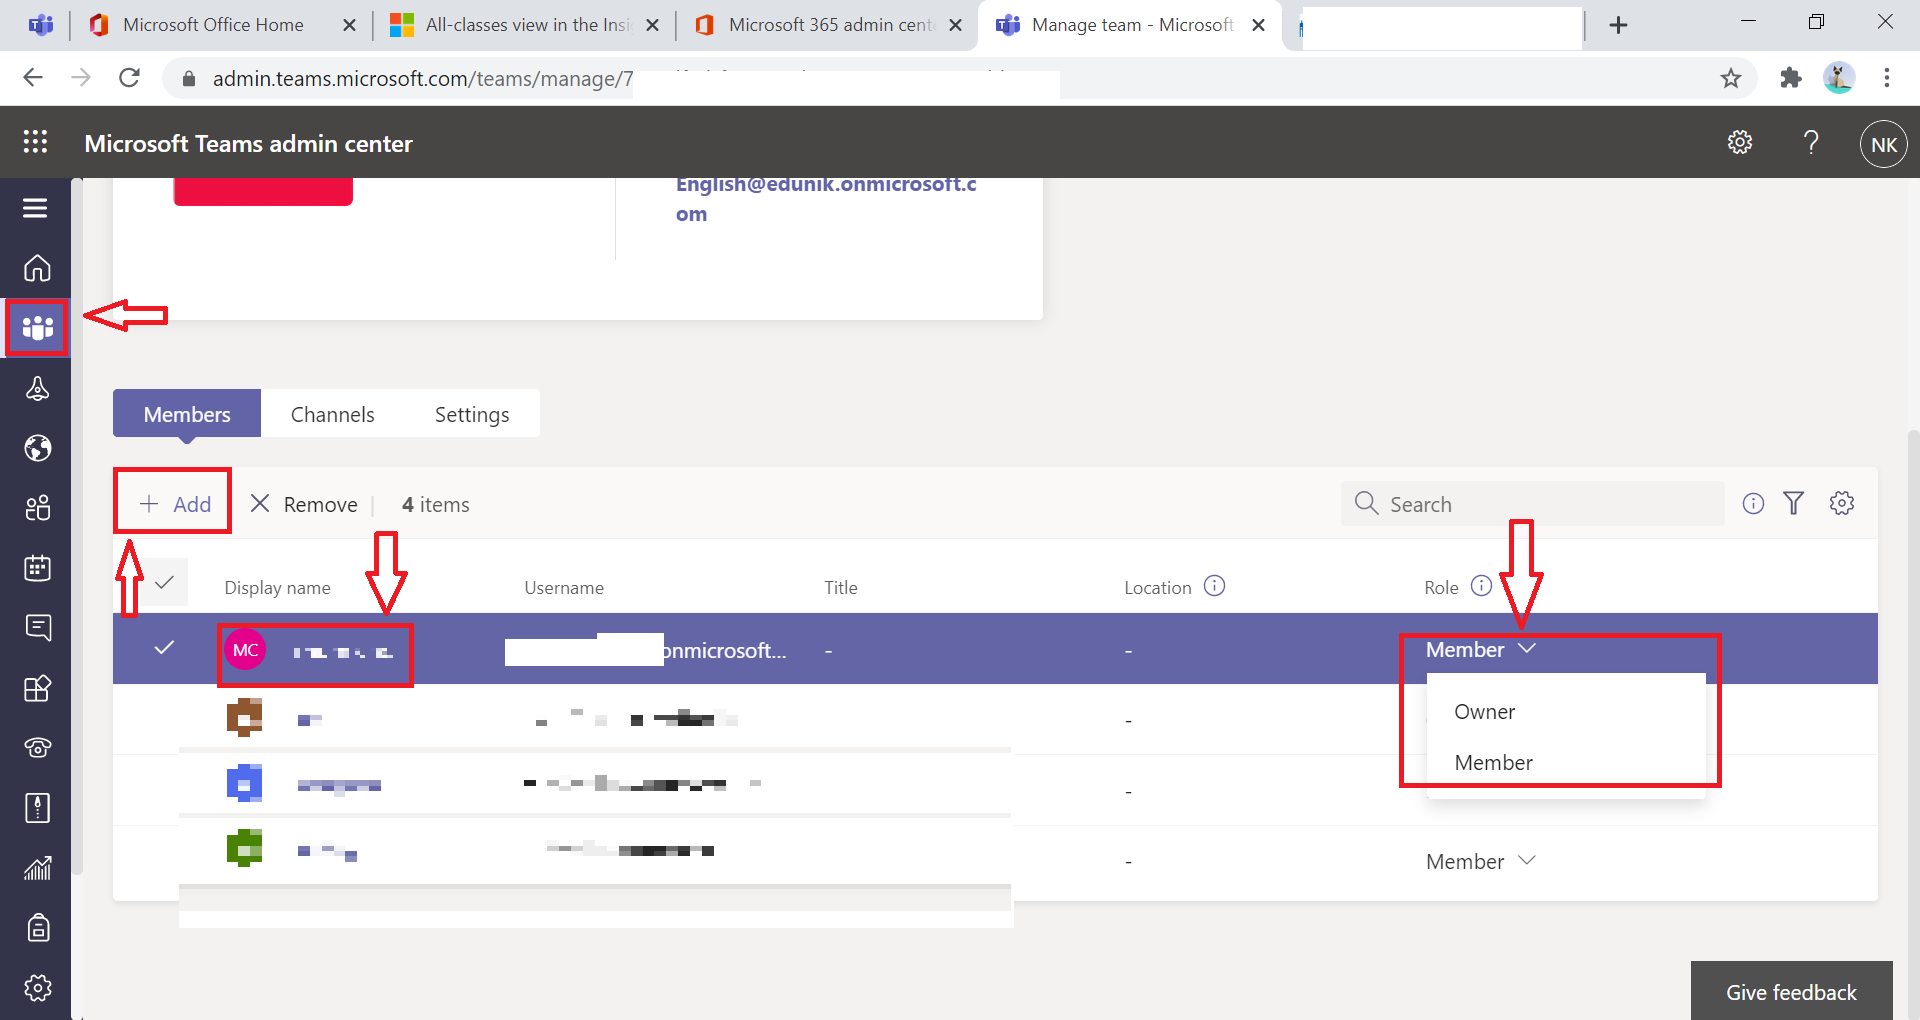Sort by Title column header

pyautogui.click(x=841, y=588)
